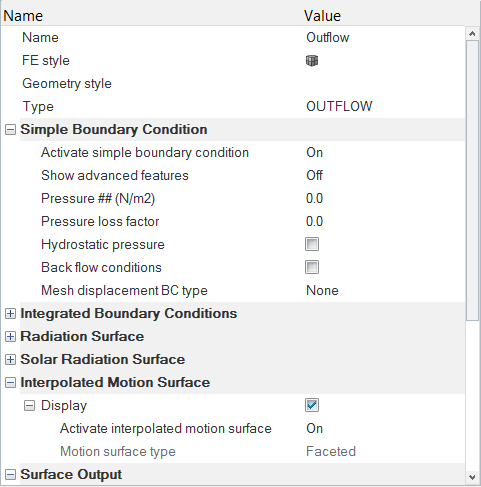Edit the Pressure ## (N/m2) value 0.0
Screen dimensions: 481x487
pos(314,199)
